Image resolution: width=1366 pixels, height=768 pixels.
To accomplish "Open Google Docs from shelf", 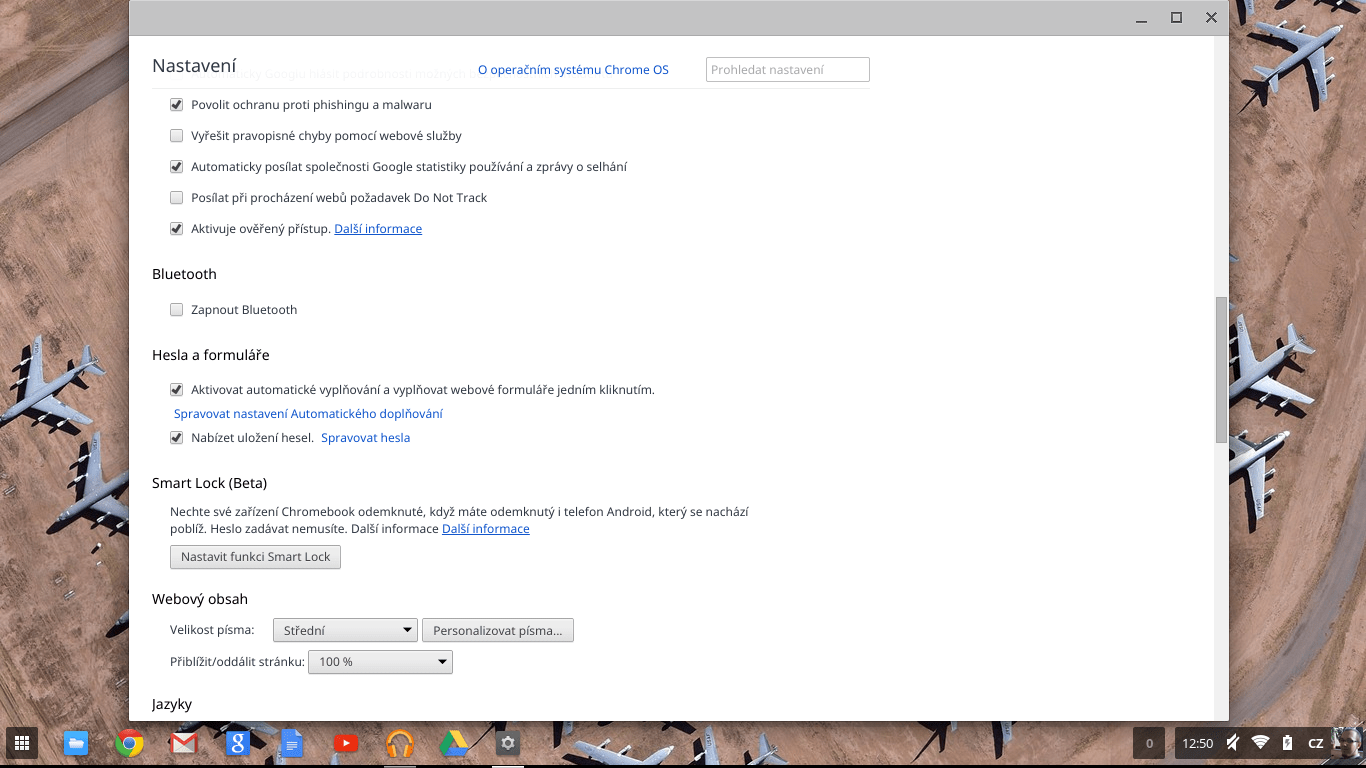I will (291, 743).
